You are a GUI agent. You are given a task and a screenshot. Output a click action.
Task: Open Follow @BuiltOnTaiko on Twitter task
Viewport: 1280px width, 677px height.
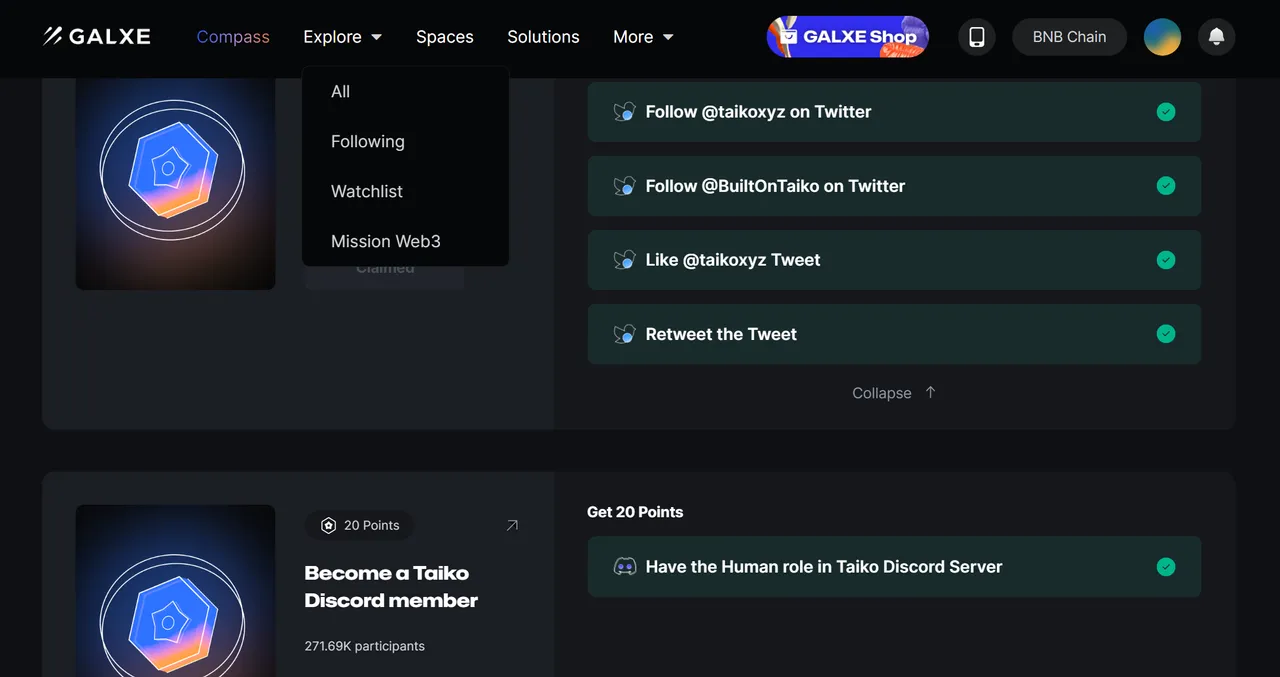coord(894,186)
